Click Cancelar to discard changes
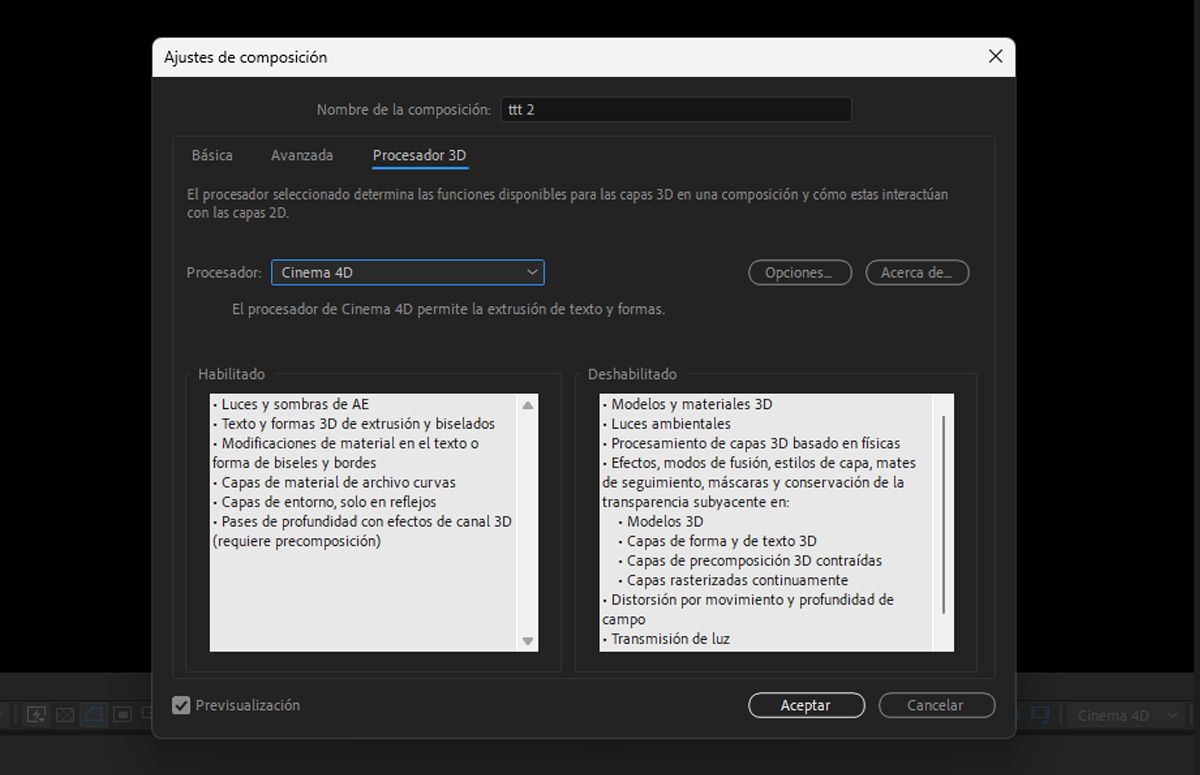Screen dimensions: 1200x775 (935, 705)
